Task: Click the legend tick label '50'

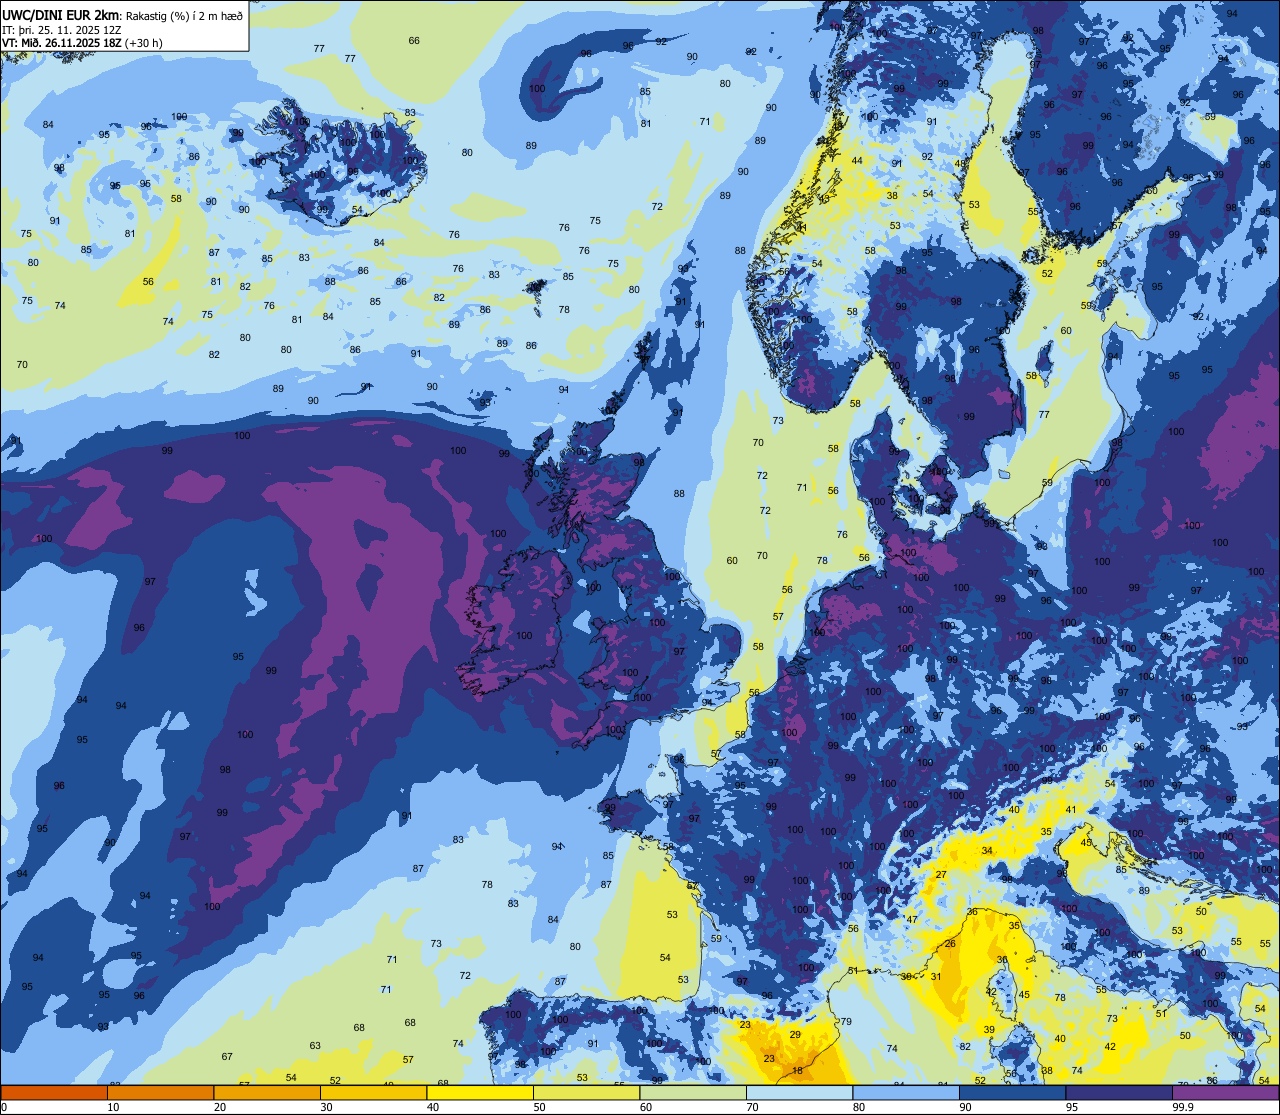Action: tap(539, 1107)
